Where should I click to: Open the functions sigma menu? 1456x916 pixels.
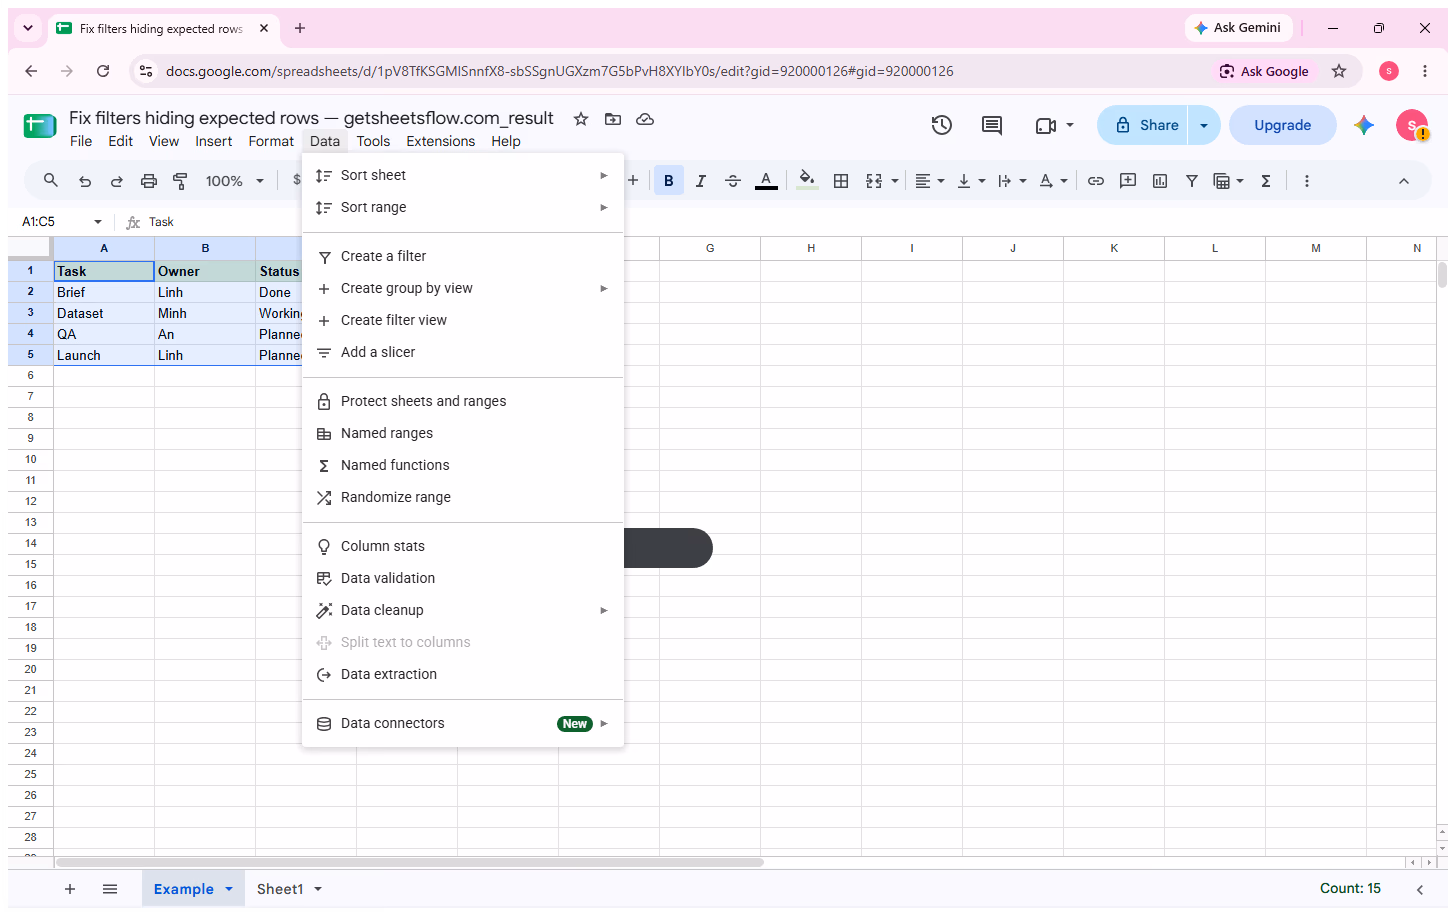(1266, 181)
